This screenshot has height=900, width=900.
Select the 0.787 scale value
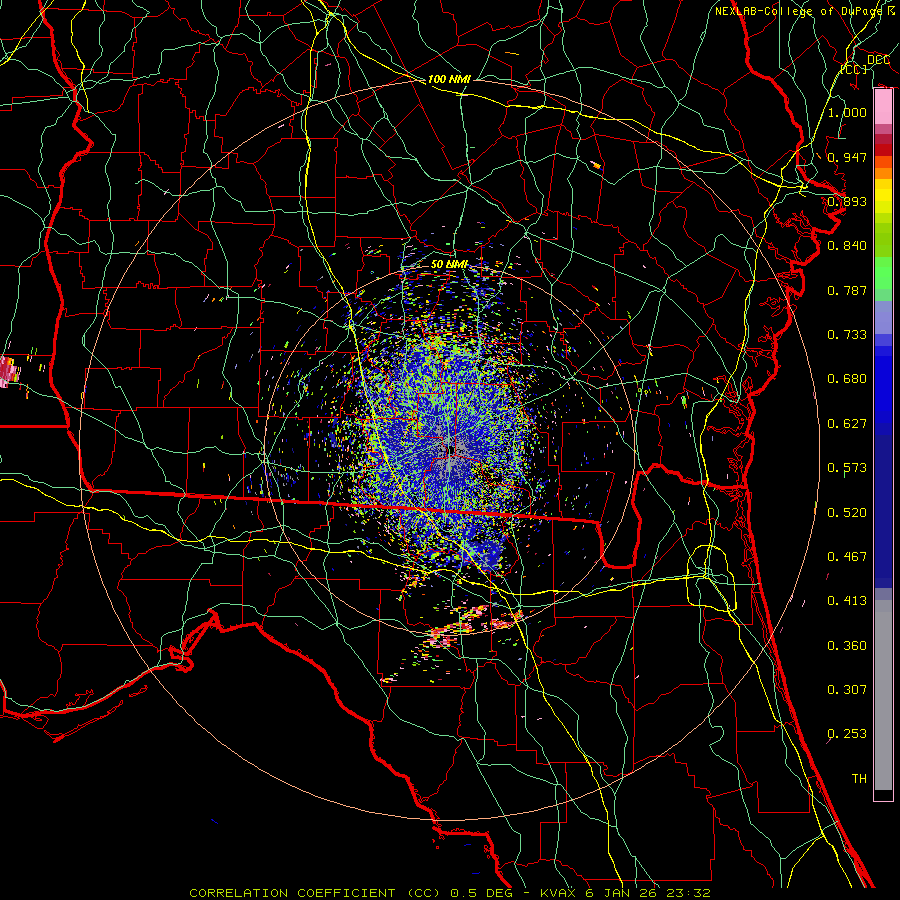coord(847,290)
